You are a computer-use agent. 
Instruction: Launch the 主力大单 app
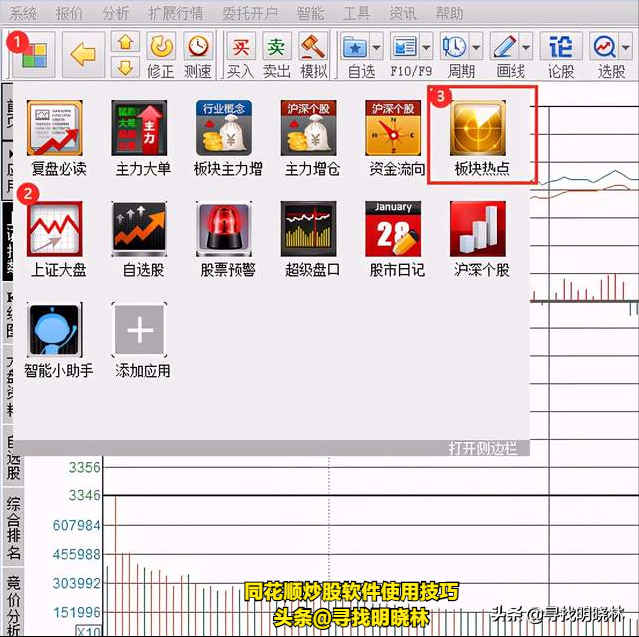(x=139, y=128)
